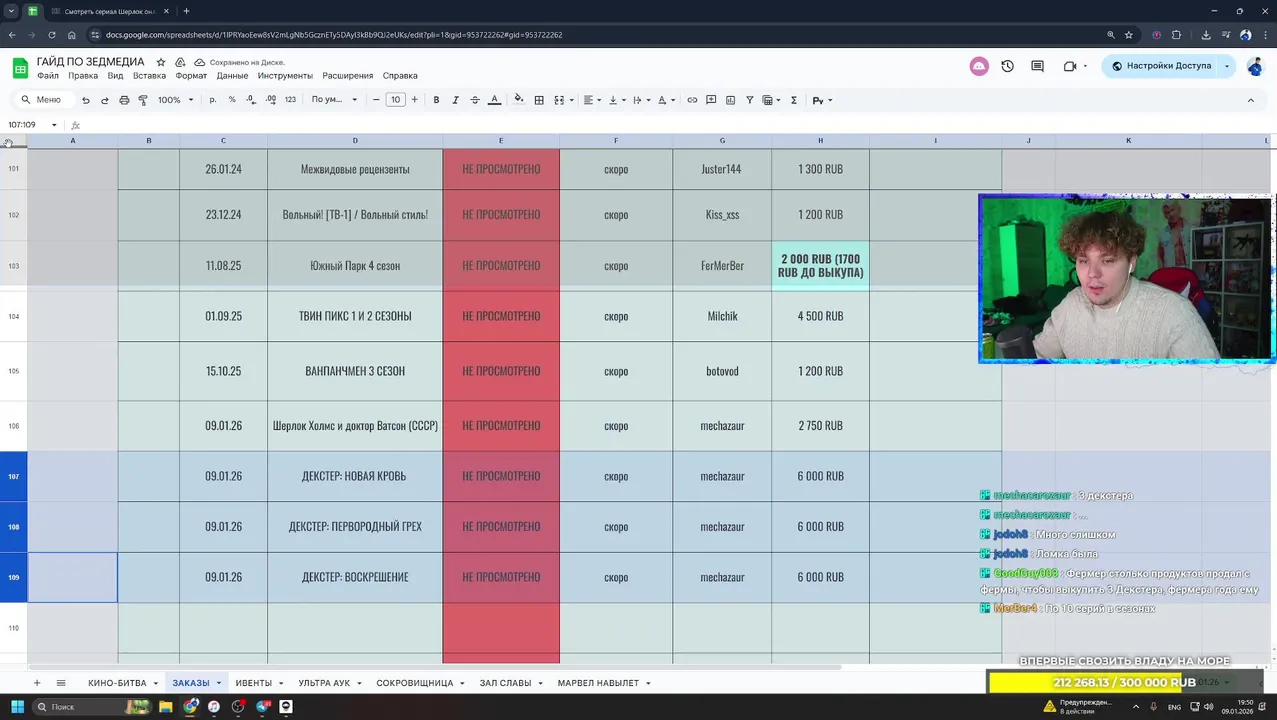The width and height of the screenshot is (1277, 720).
Task: Switch to the ЗАЛ СЛАВЫ sheet tab
Action: pos(505,683)
